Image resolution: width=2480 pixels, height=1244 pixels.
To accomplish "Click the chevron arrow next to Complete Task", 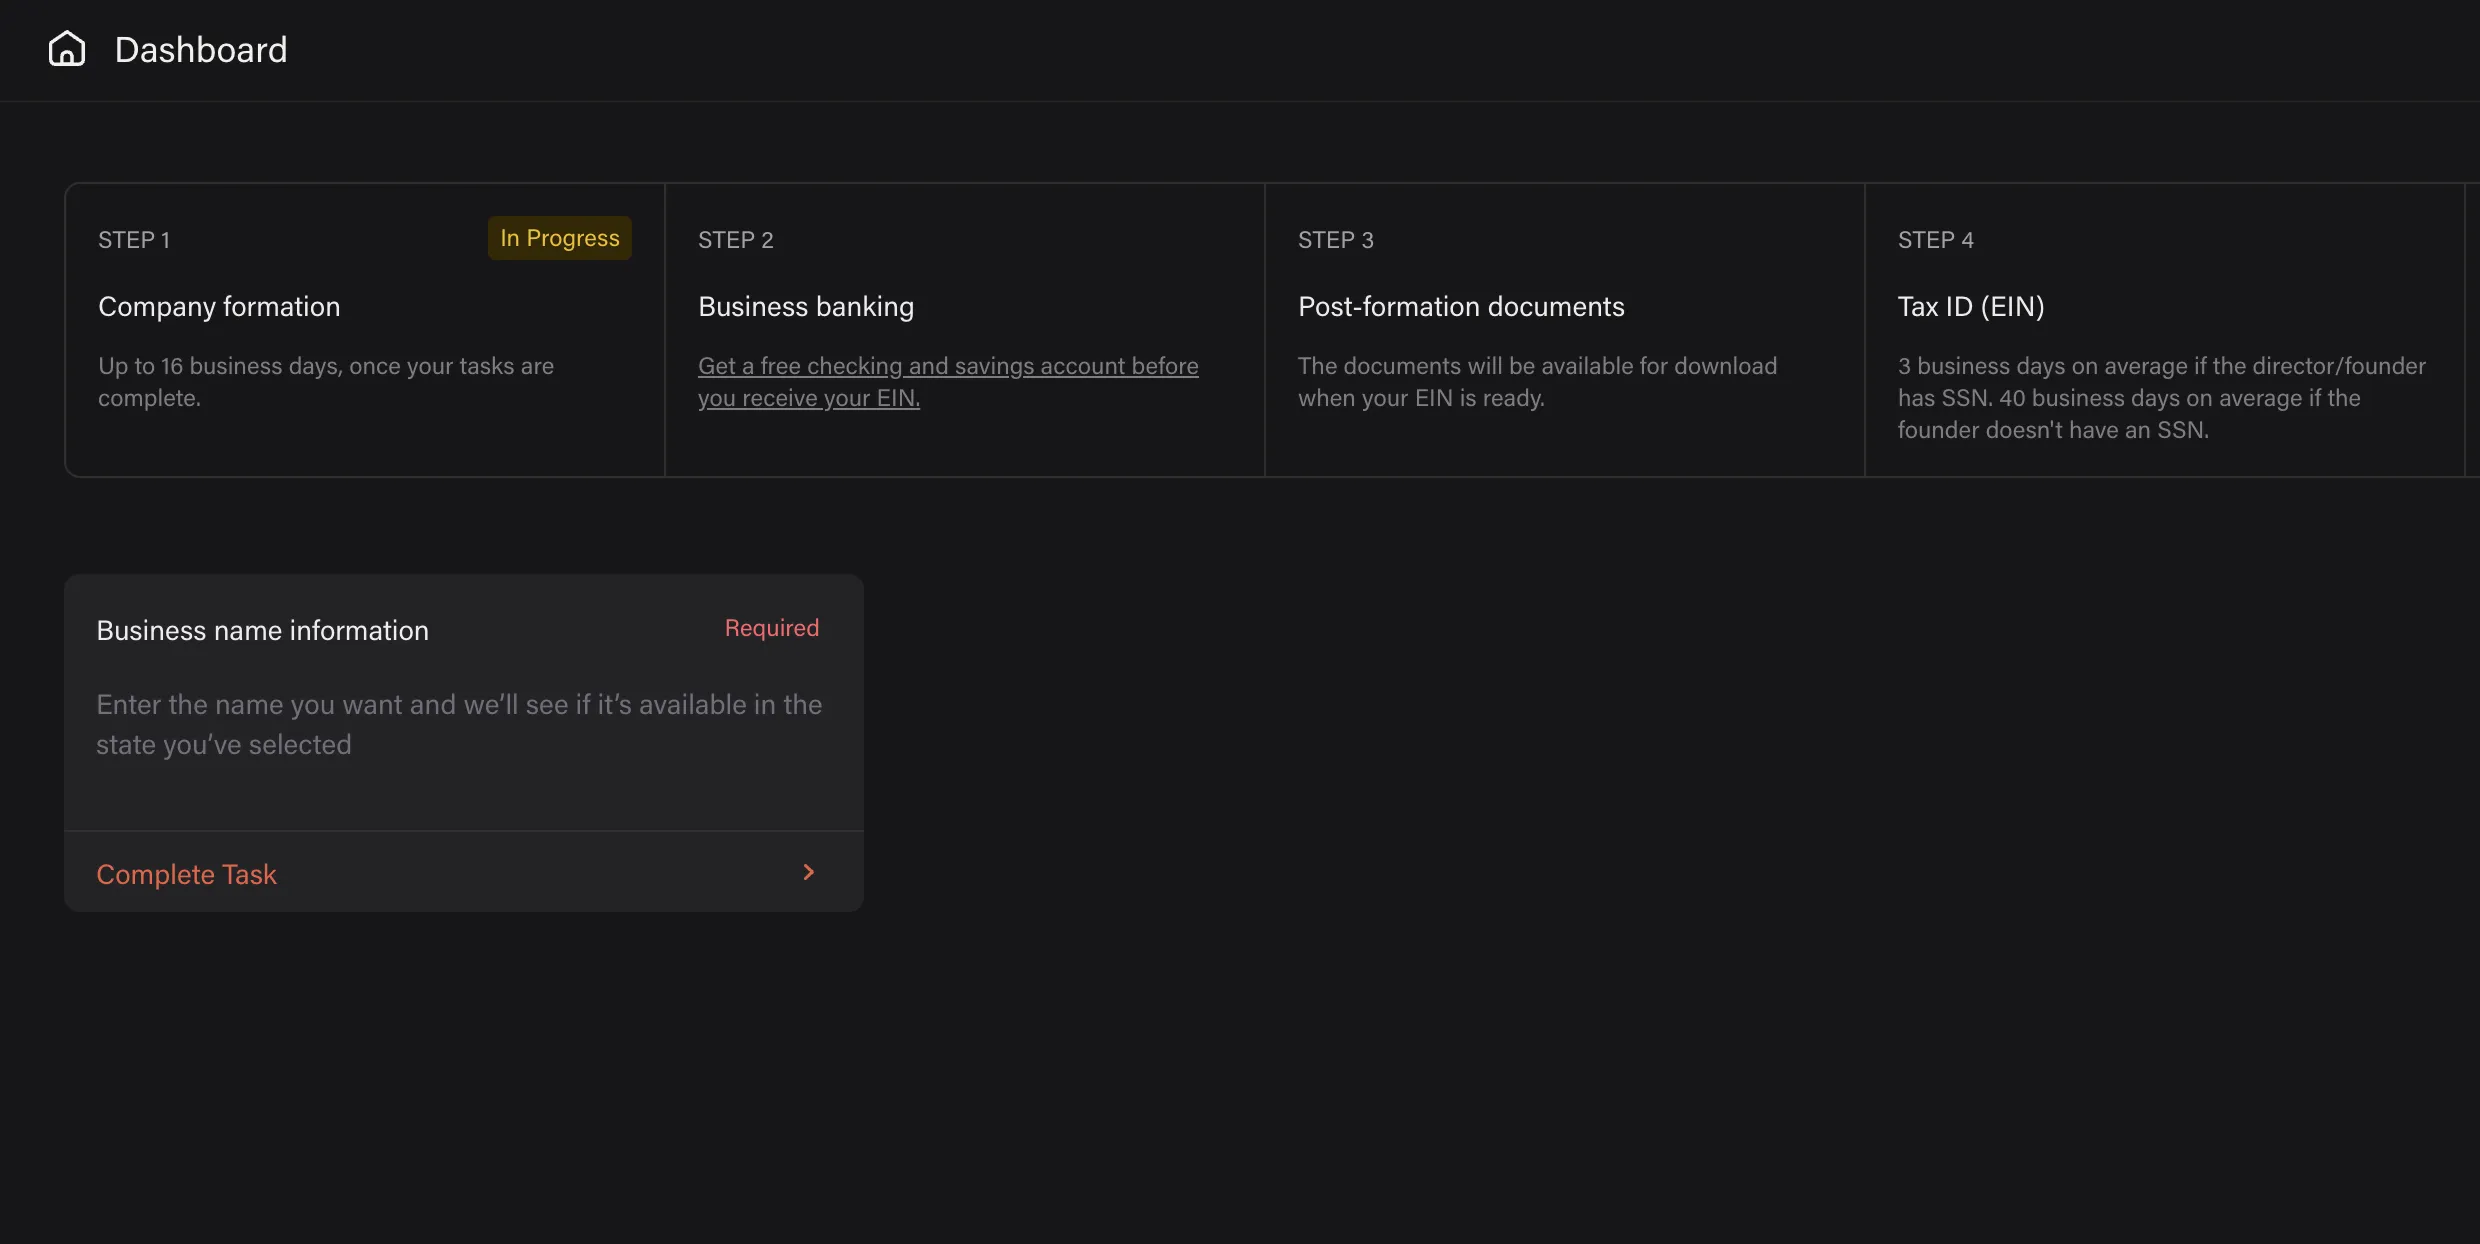I will pyautogui.click(x=808, y=873).
